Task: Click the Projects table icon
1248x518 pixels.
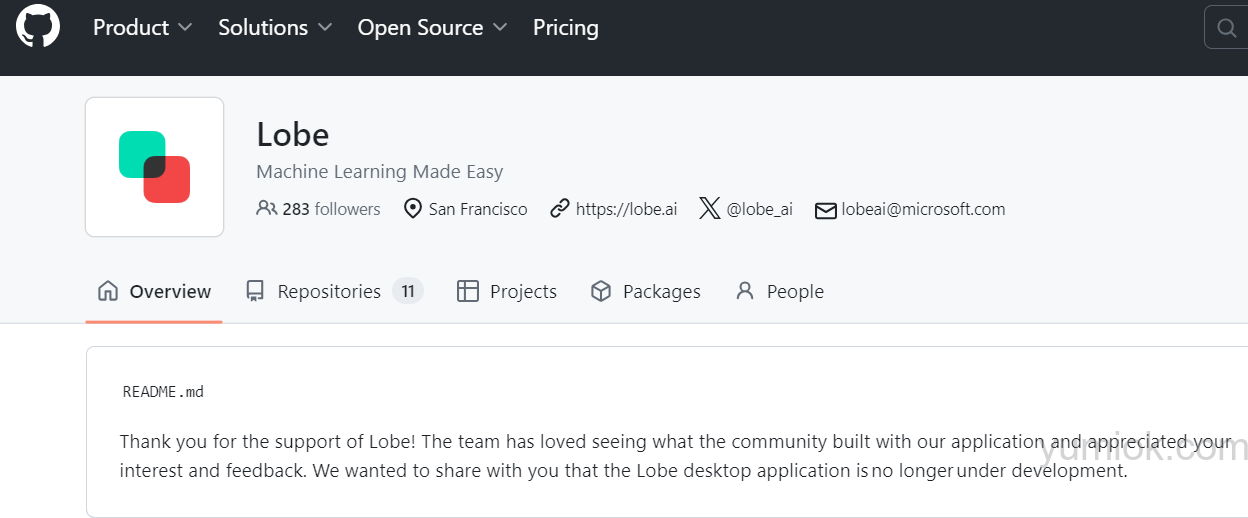Action: point(467,291)
